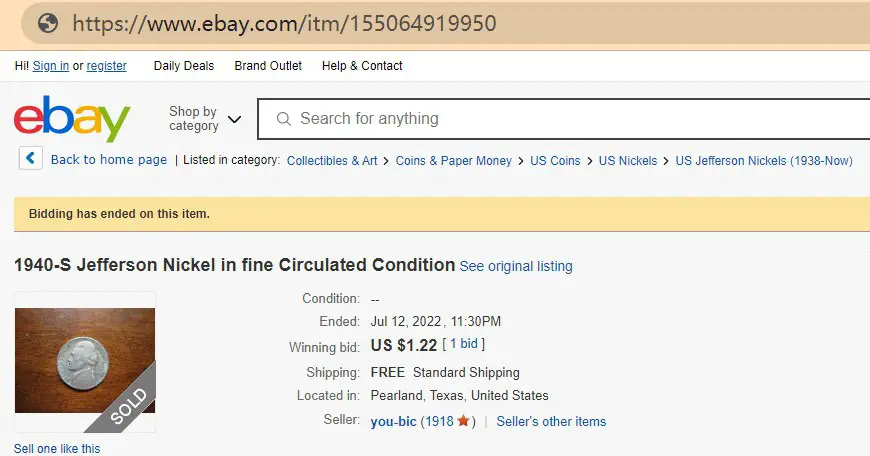
Task: Click the register link
Action: [x=107, y=66]
